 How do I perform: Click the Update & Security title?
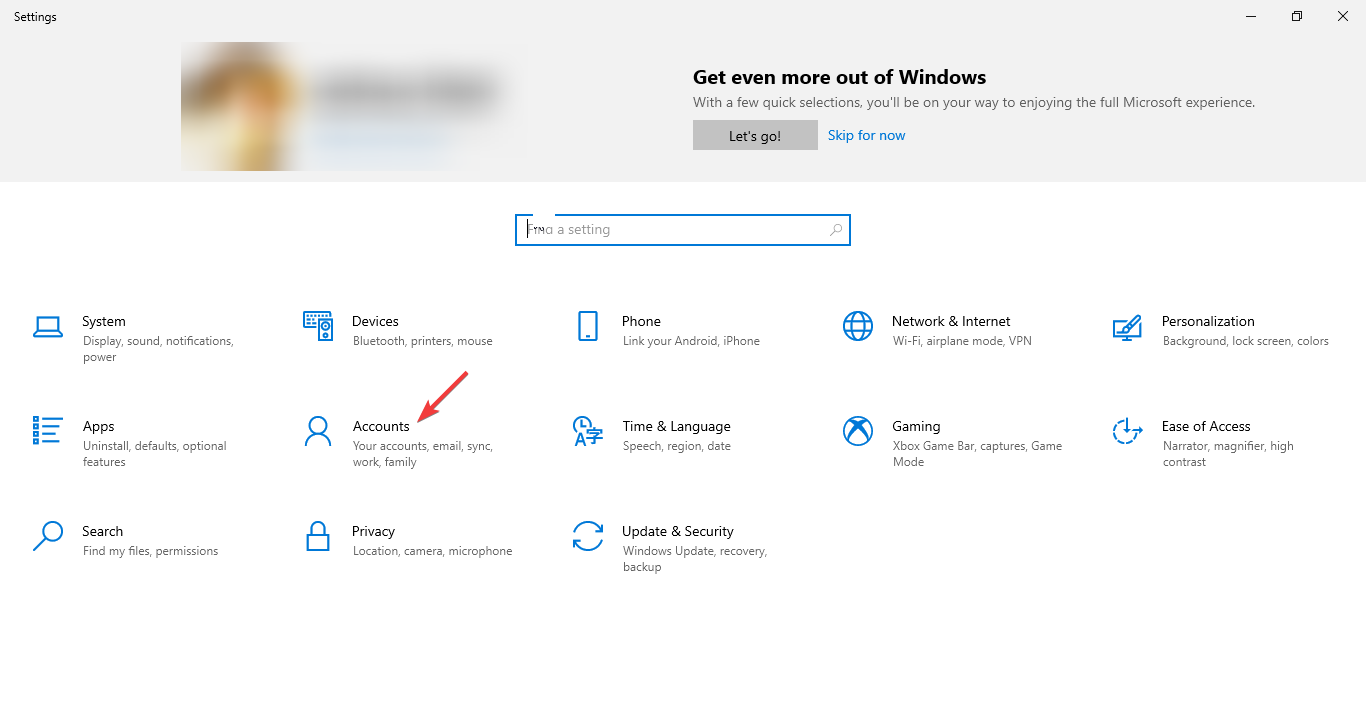678,531
